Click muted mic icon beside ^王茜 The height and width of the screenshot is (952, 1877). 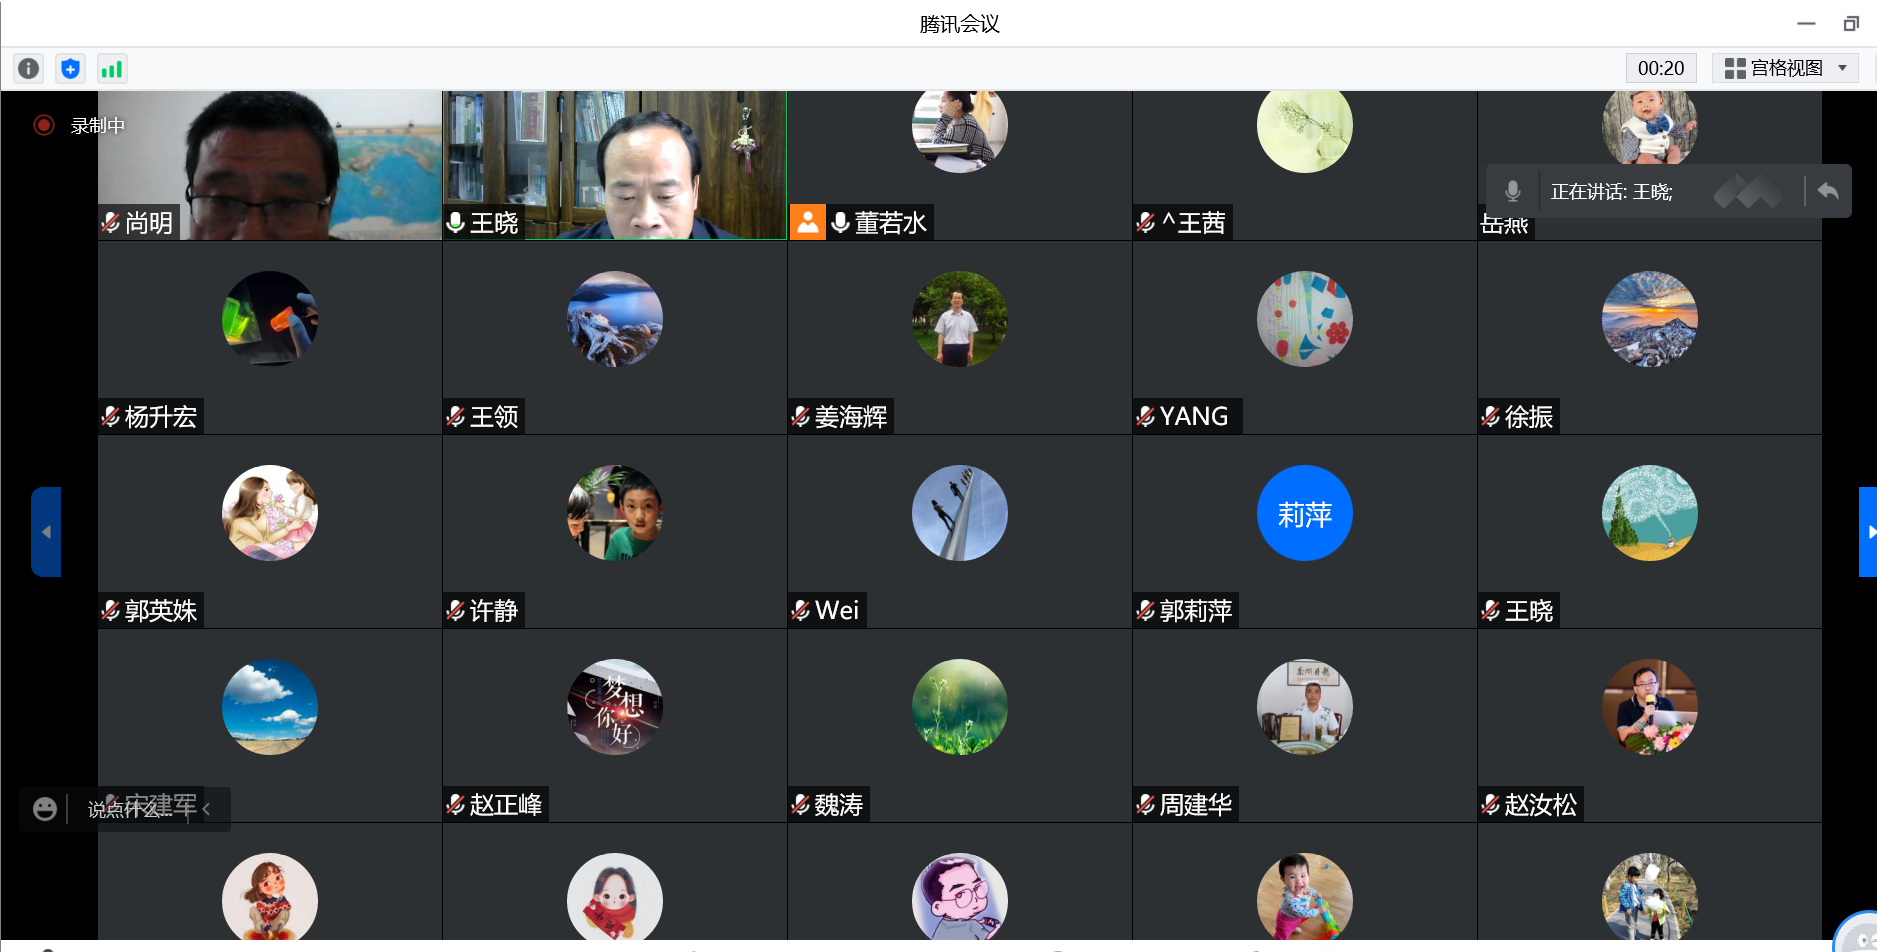pos(1146,223)
